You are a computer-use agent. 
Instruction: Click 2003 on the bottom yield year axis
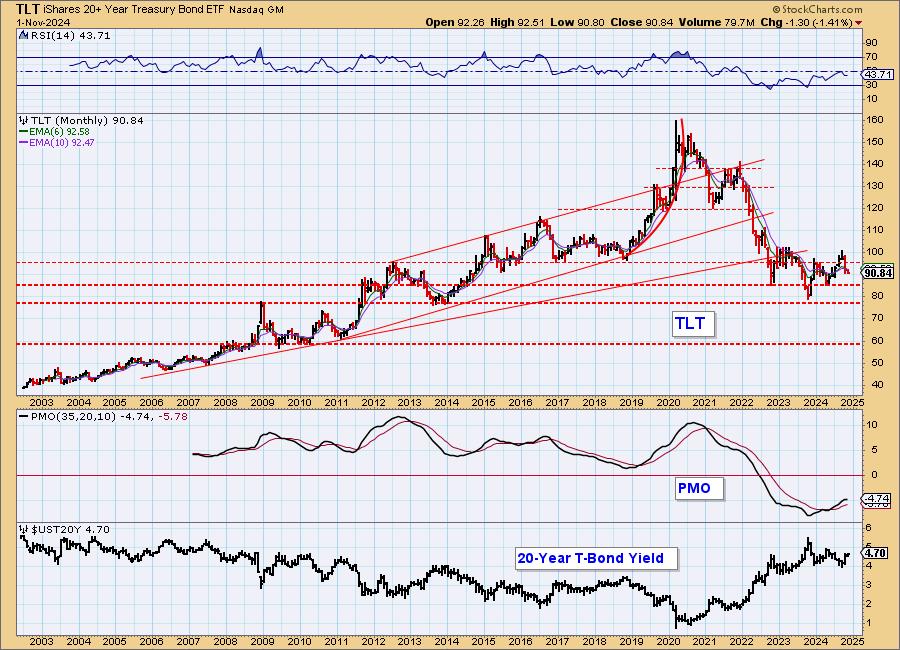pos(41,641)
